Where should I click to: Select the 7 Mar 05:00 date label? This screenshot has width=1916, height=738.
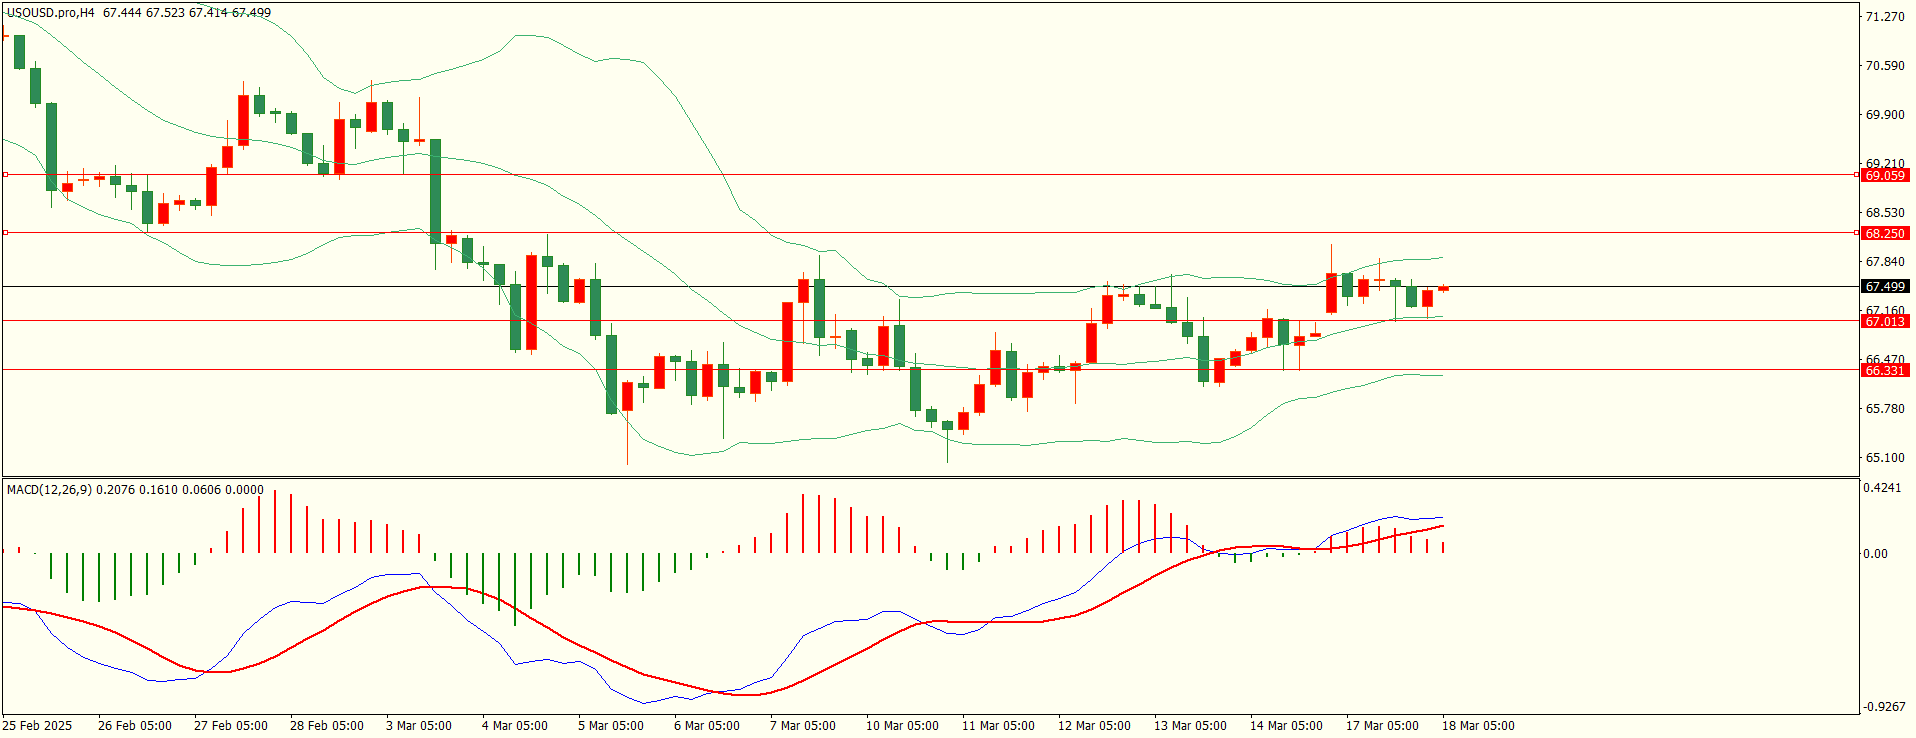click(x=802, y=726)
